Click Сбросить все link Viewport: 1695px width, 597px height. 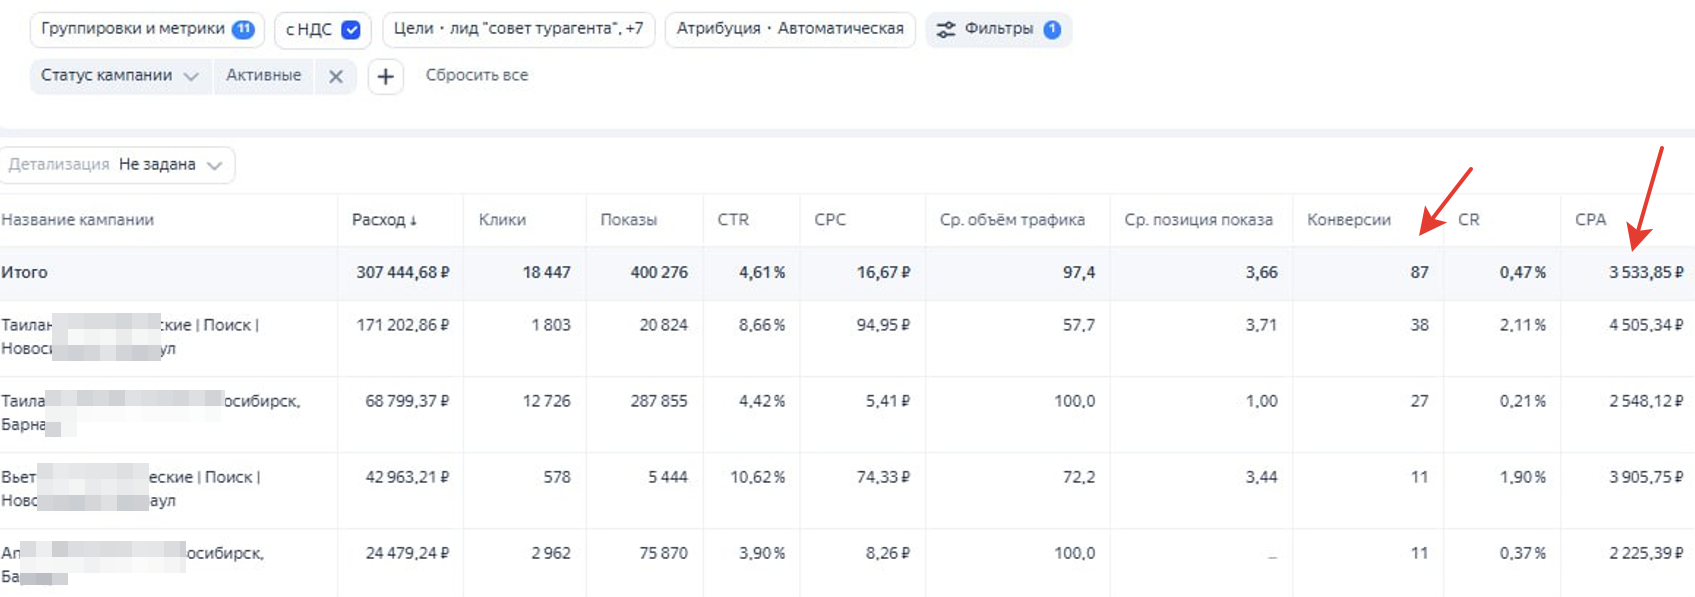[x=476, y=76]
